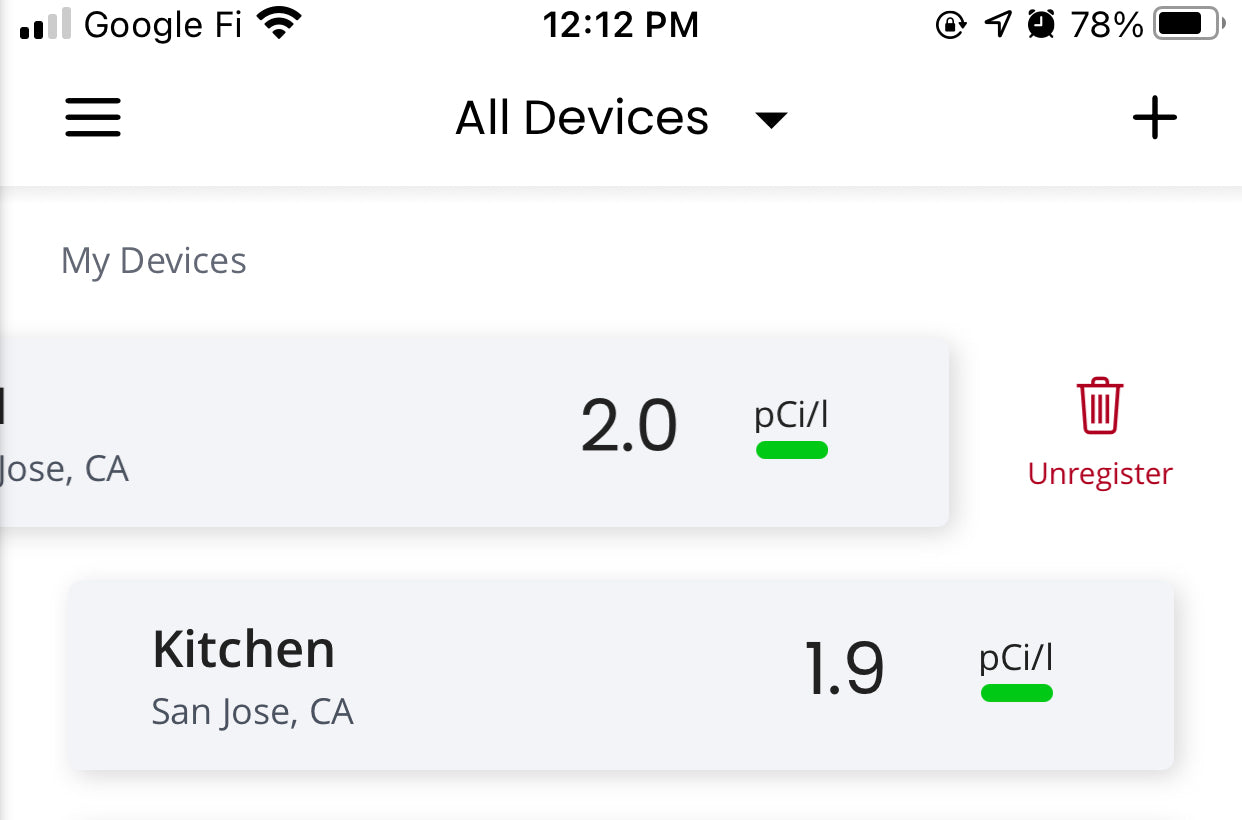Image resolution: width=1242 pixels, height=820 pixels.
Task: Open the hamburger menu
Action: point(93,118)
